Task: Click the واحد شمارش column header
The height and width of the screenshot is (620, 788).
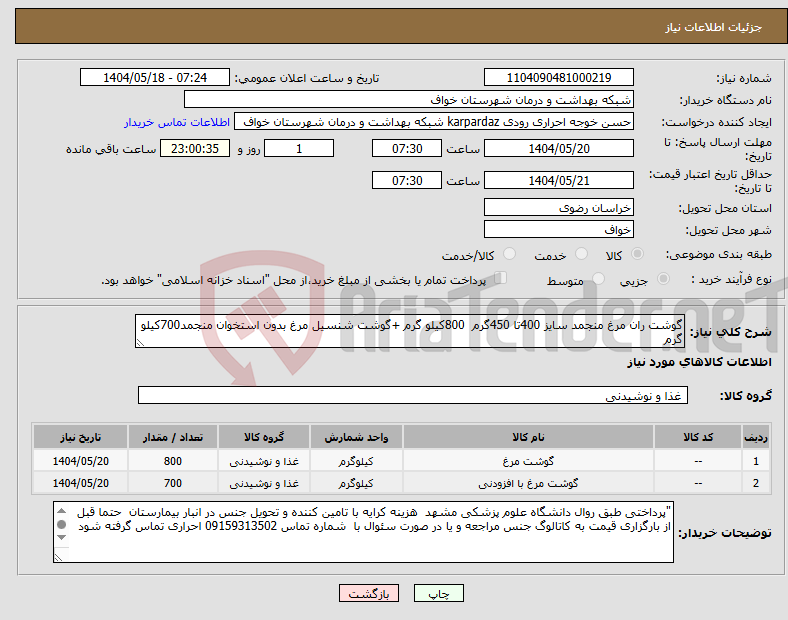Action: 356,437
